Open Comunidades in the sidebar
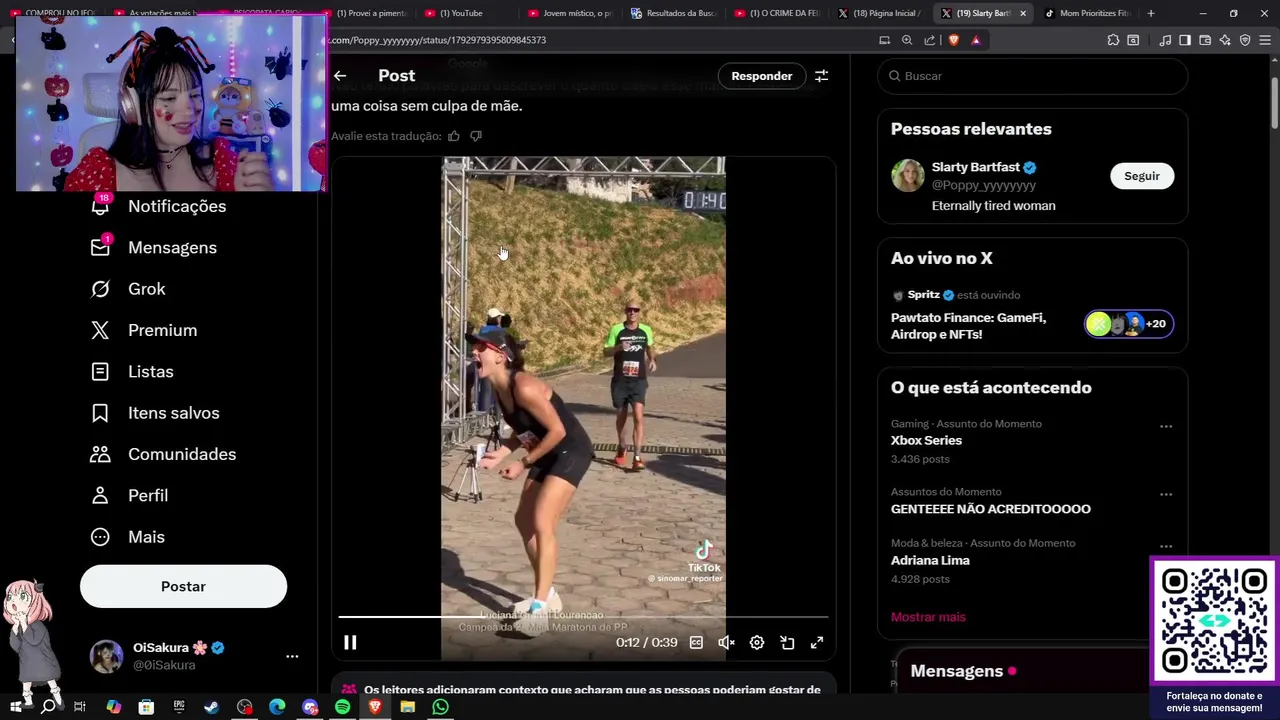1280x720 pixels. coord(163,454)
